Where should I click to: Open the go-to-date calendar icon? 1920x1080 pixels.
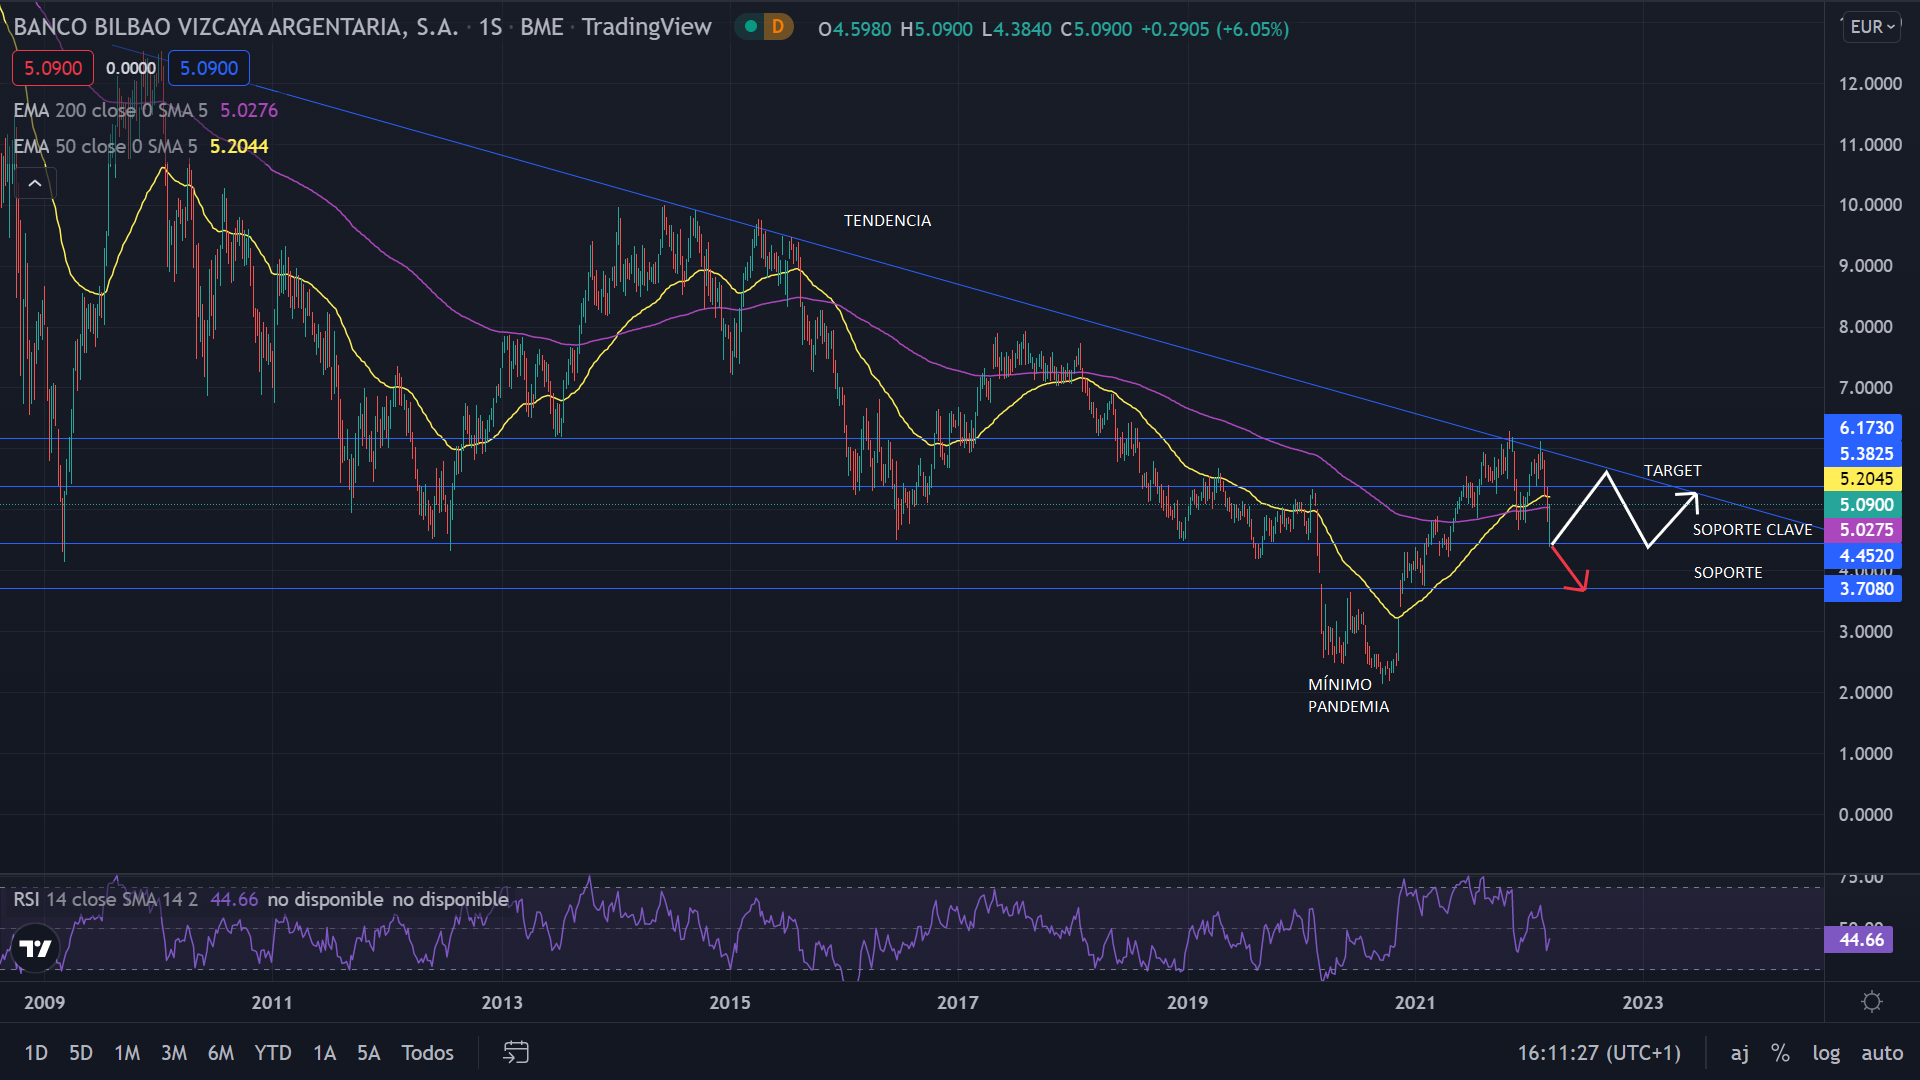[x=515, y=1052]
